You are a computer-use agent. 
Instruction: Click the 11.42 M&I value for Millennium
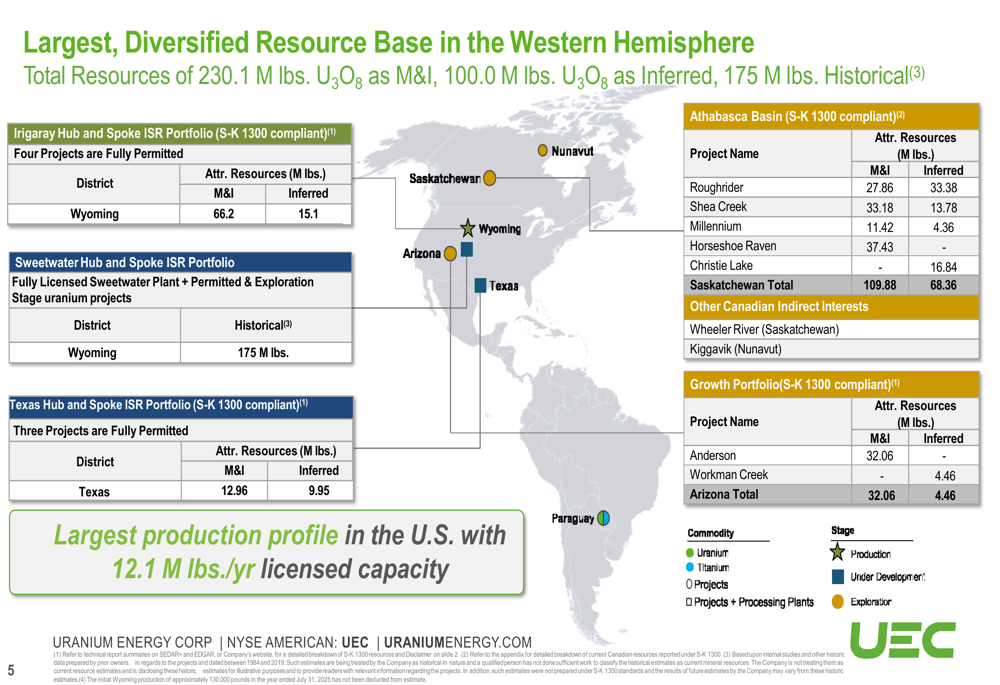coord(879,227)
